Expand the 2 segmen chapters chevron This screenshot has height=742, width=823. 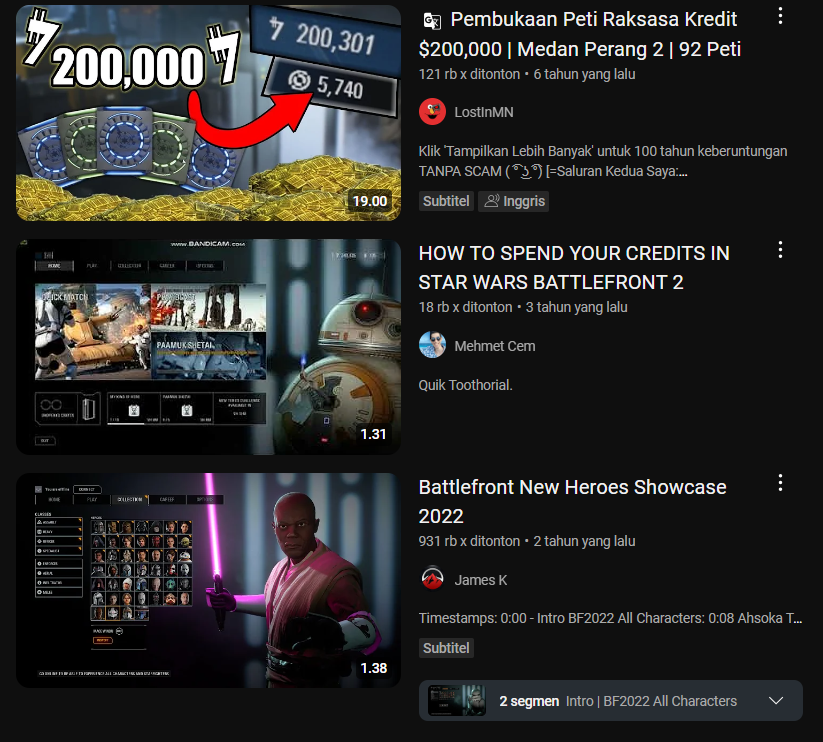(x=776, y=701)
